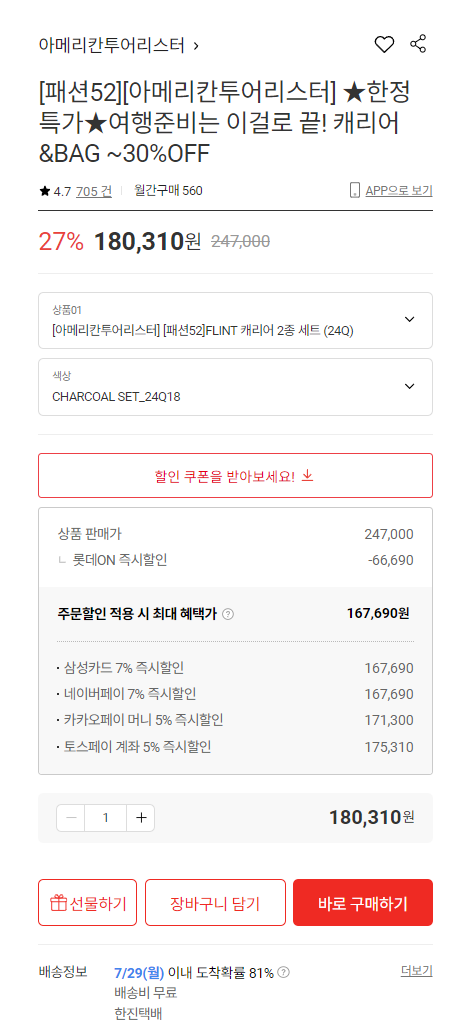Click 할인 쿠폰을 받아보세요 button
The image size is (466, 1032).
(236, 475)
